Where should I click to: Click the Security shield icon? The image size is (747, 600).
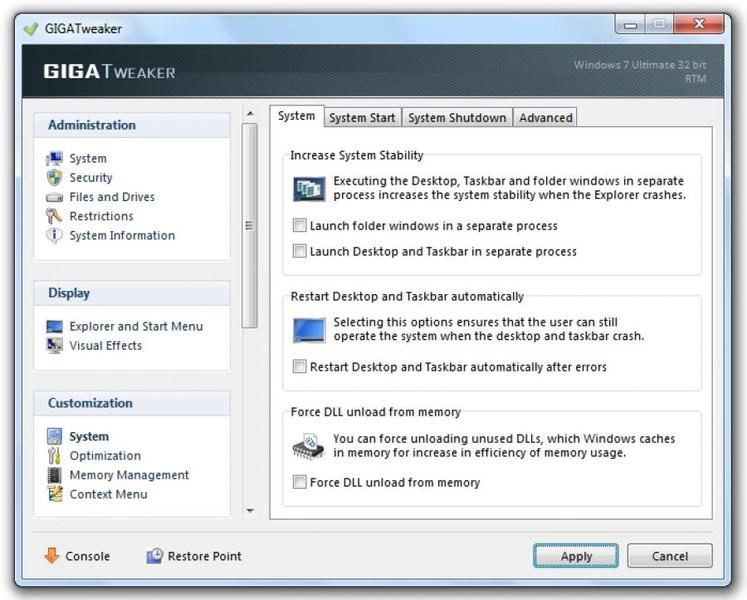tap(54, 177)
